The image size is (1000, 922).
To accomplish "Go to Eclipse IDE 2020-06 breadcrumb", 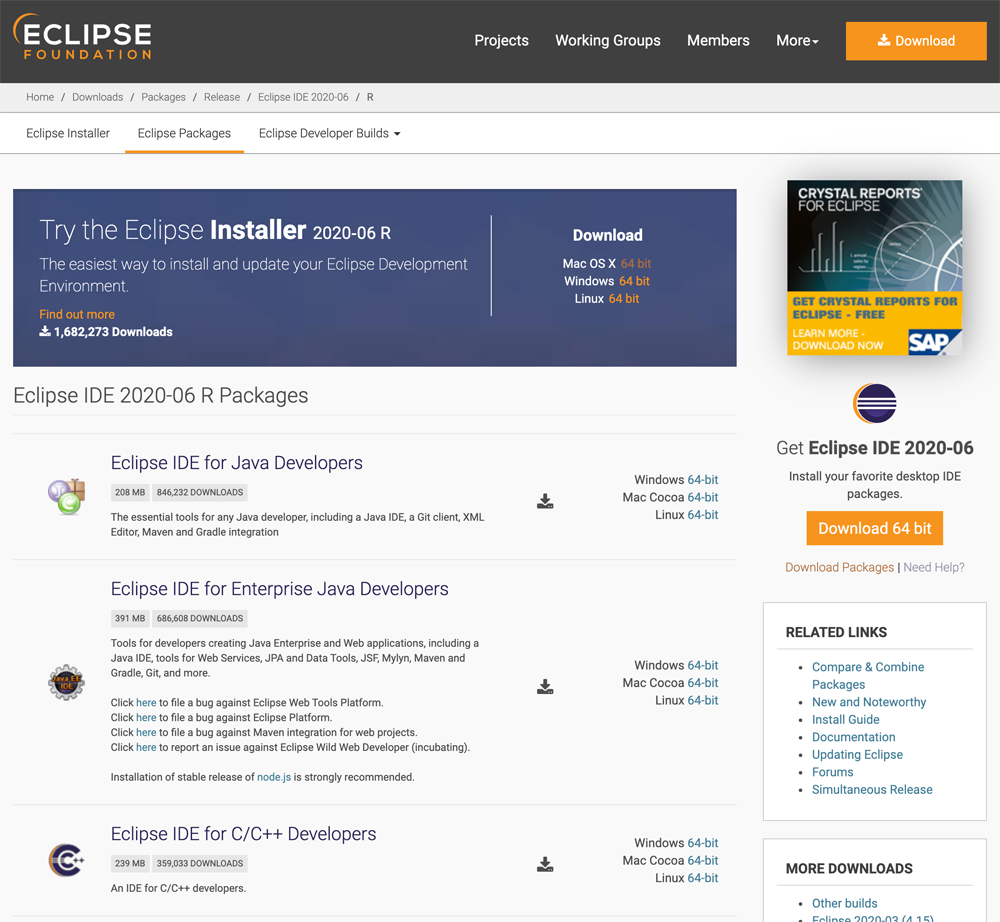I will coord(303,97).
